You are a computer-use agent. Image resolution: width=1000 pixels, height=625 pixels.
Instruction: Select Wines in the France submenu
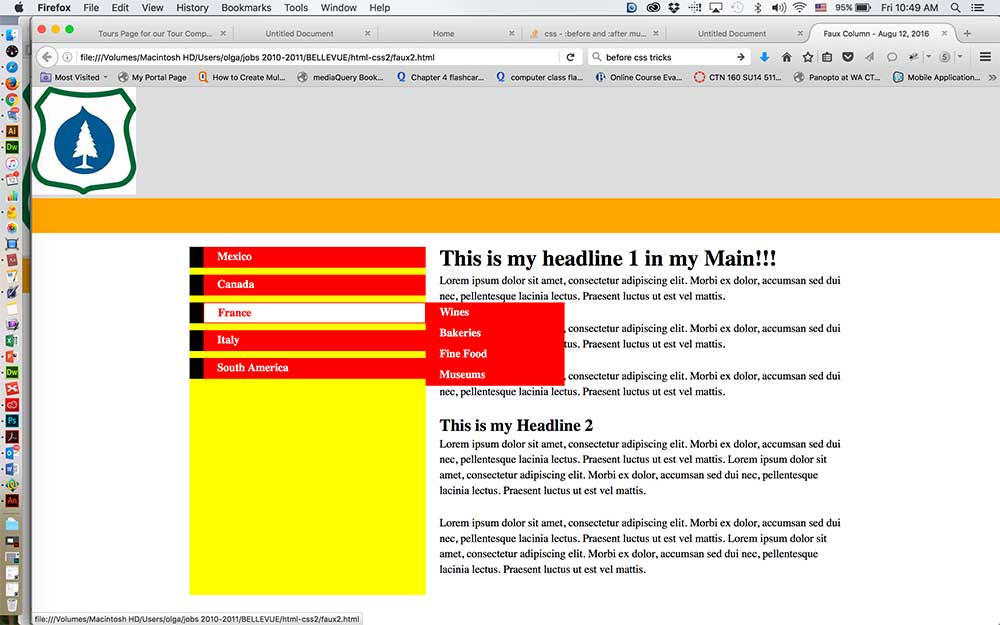(x=454, y=312)
